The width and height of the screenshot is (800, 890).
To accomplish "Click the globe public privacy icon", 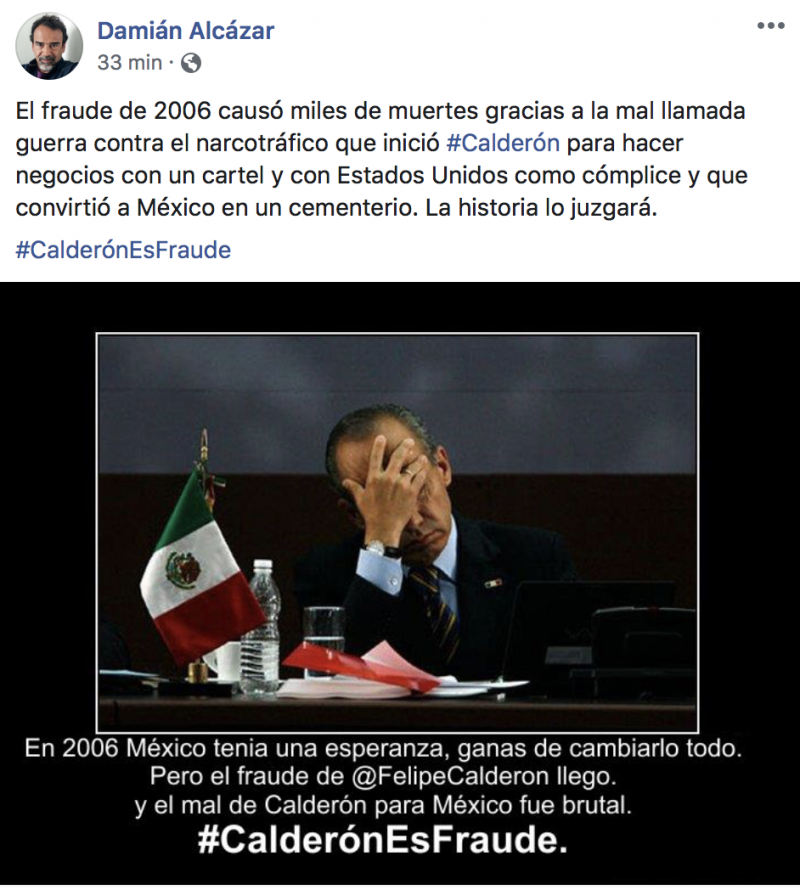I will (x=191, y=63).
